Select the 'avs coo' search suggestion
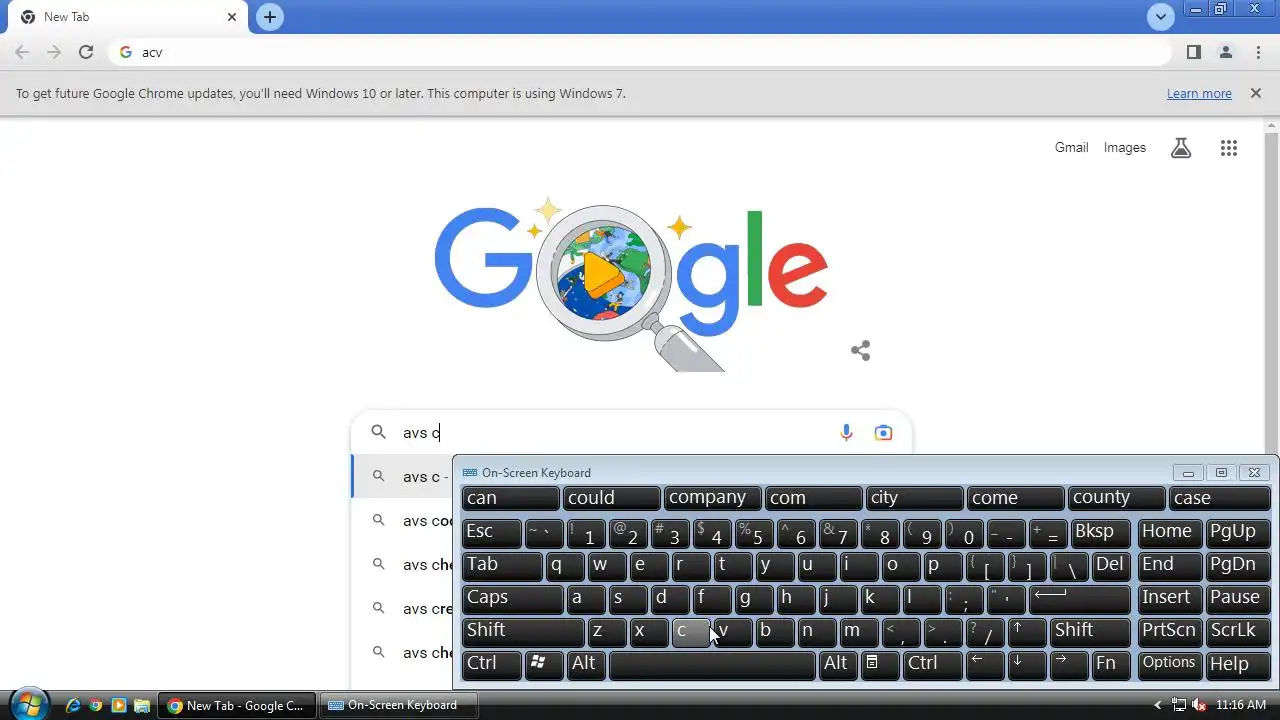Image resolution: width=1280 pixels, height=720 pixels. tap(403, 520)
